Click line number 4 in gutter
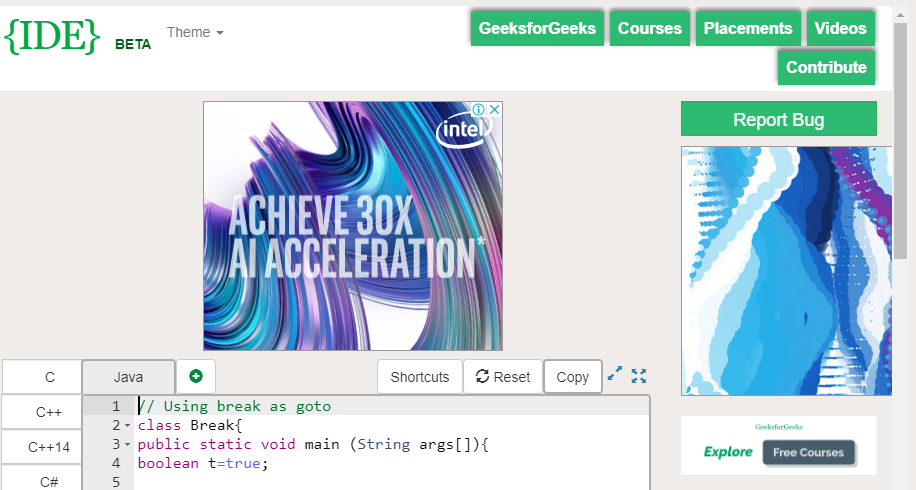Viewport: 916px width, 490px height. [116, 464]
